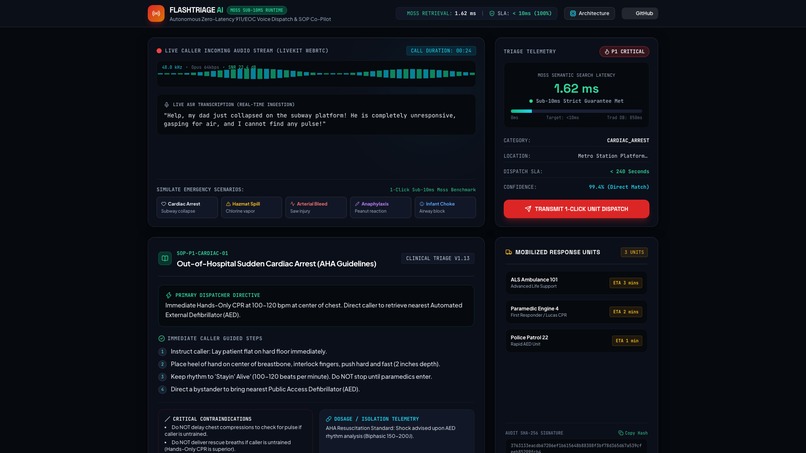Click the P1 CRITICAL priority badge
Screen dimensions: 806x453
click(x=624, y=51)
